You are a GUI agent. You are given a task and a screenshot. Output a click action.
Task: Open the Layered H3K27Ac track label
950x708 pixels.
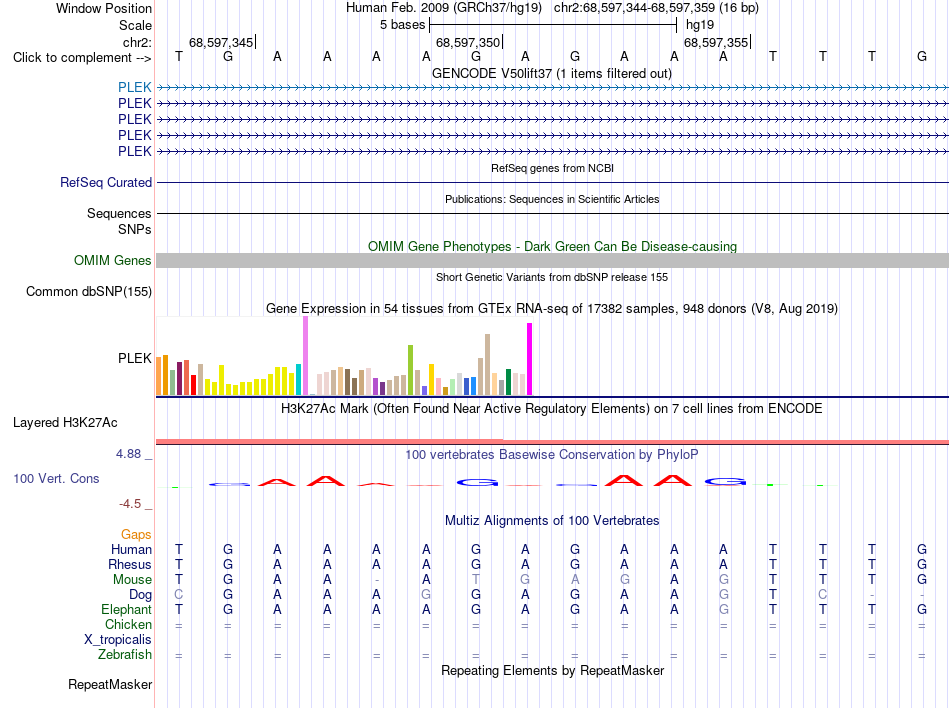tap(65, 423)
